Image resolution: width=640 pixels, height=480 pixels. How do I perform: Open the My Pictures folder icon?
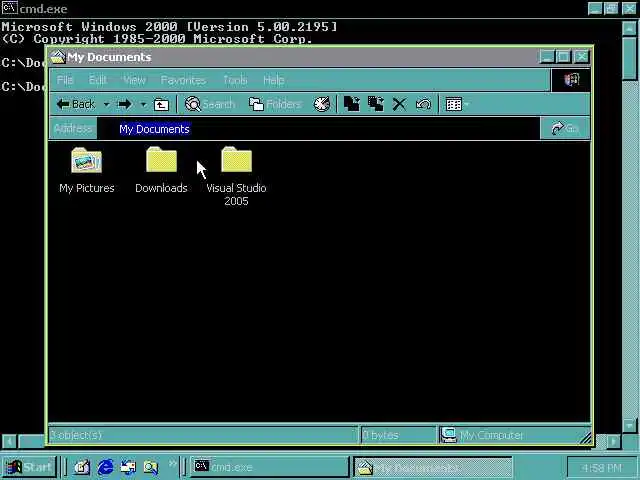click(87, 161)
